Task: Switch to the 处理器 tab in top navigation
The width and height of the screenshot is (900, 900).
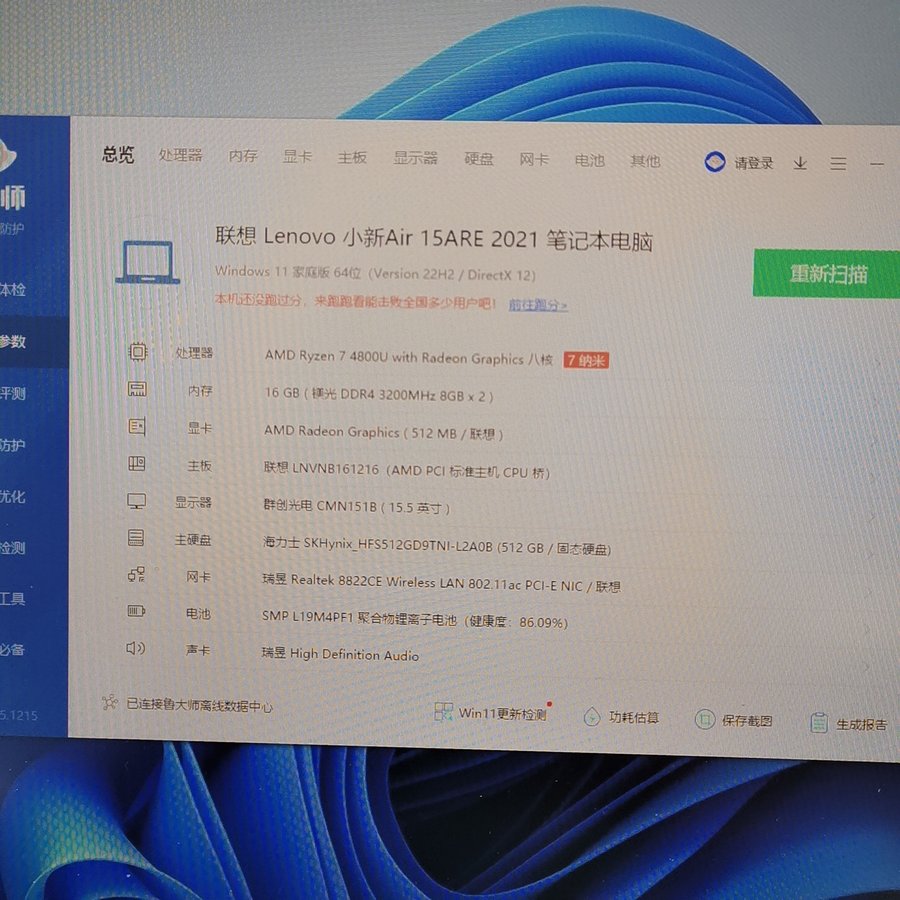Action: pyautogui.click(x=180, y=155)
